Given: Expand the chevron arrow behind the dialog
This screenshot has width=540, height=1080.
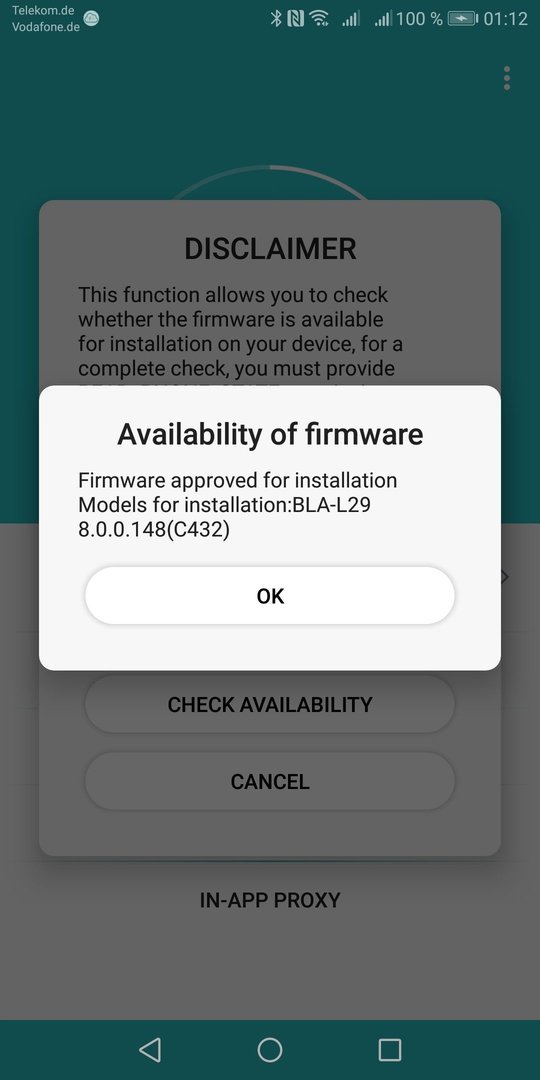Looking at the screenshot, I should pos(504,576).
